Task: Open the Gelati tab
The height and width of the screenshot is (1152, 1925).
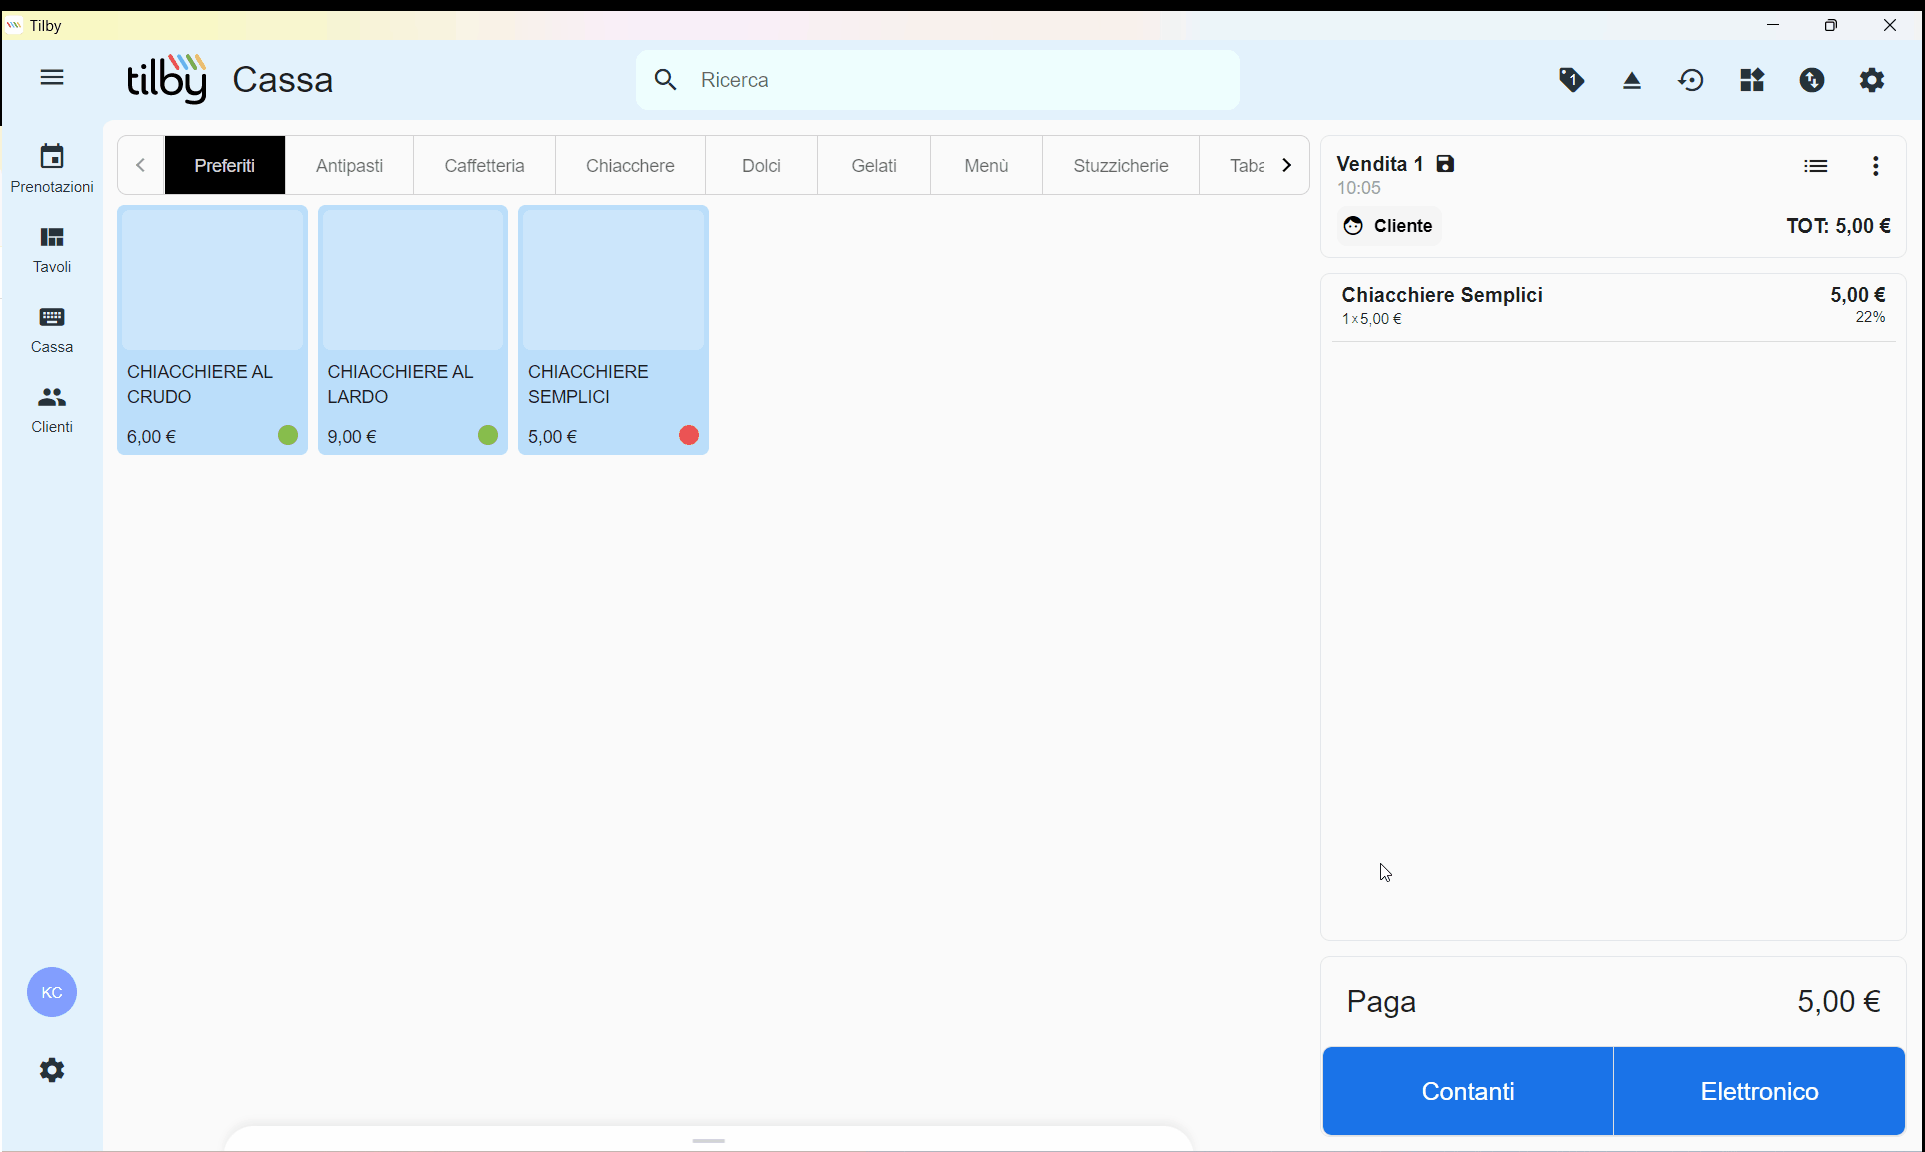Action: [874, 165]
